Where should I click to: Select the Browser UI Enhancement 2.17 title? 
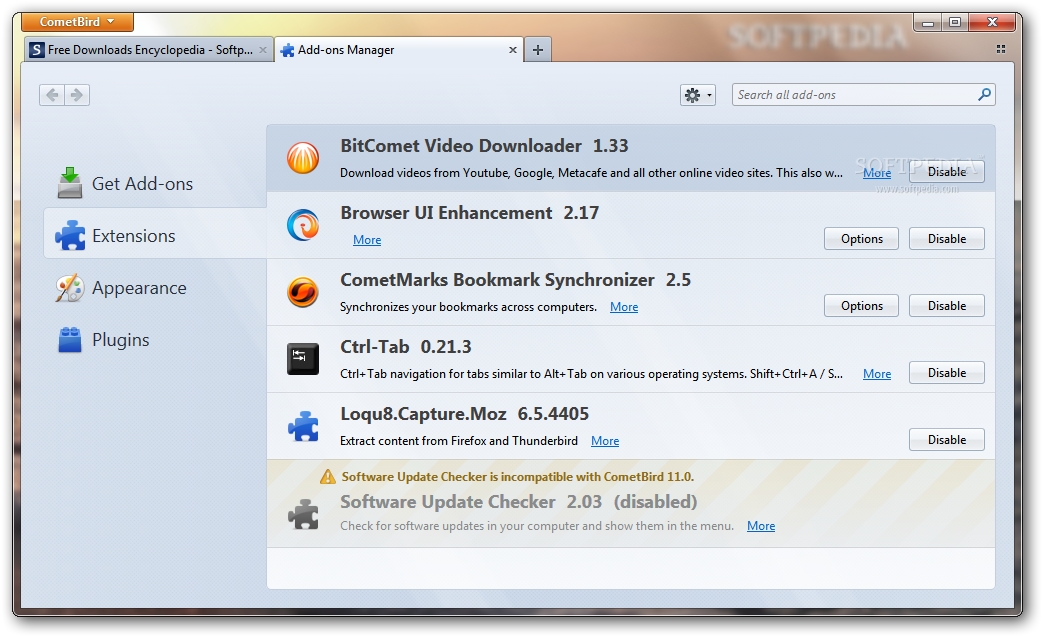(470, 213)
